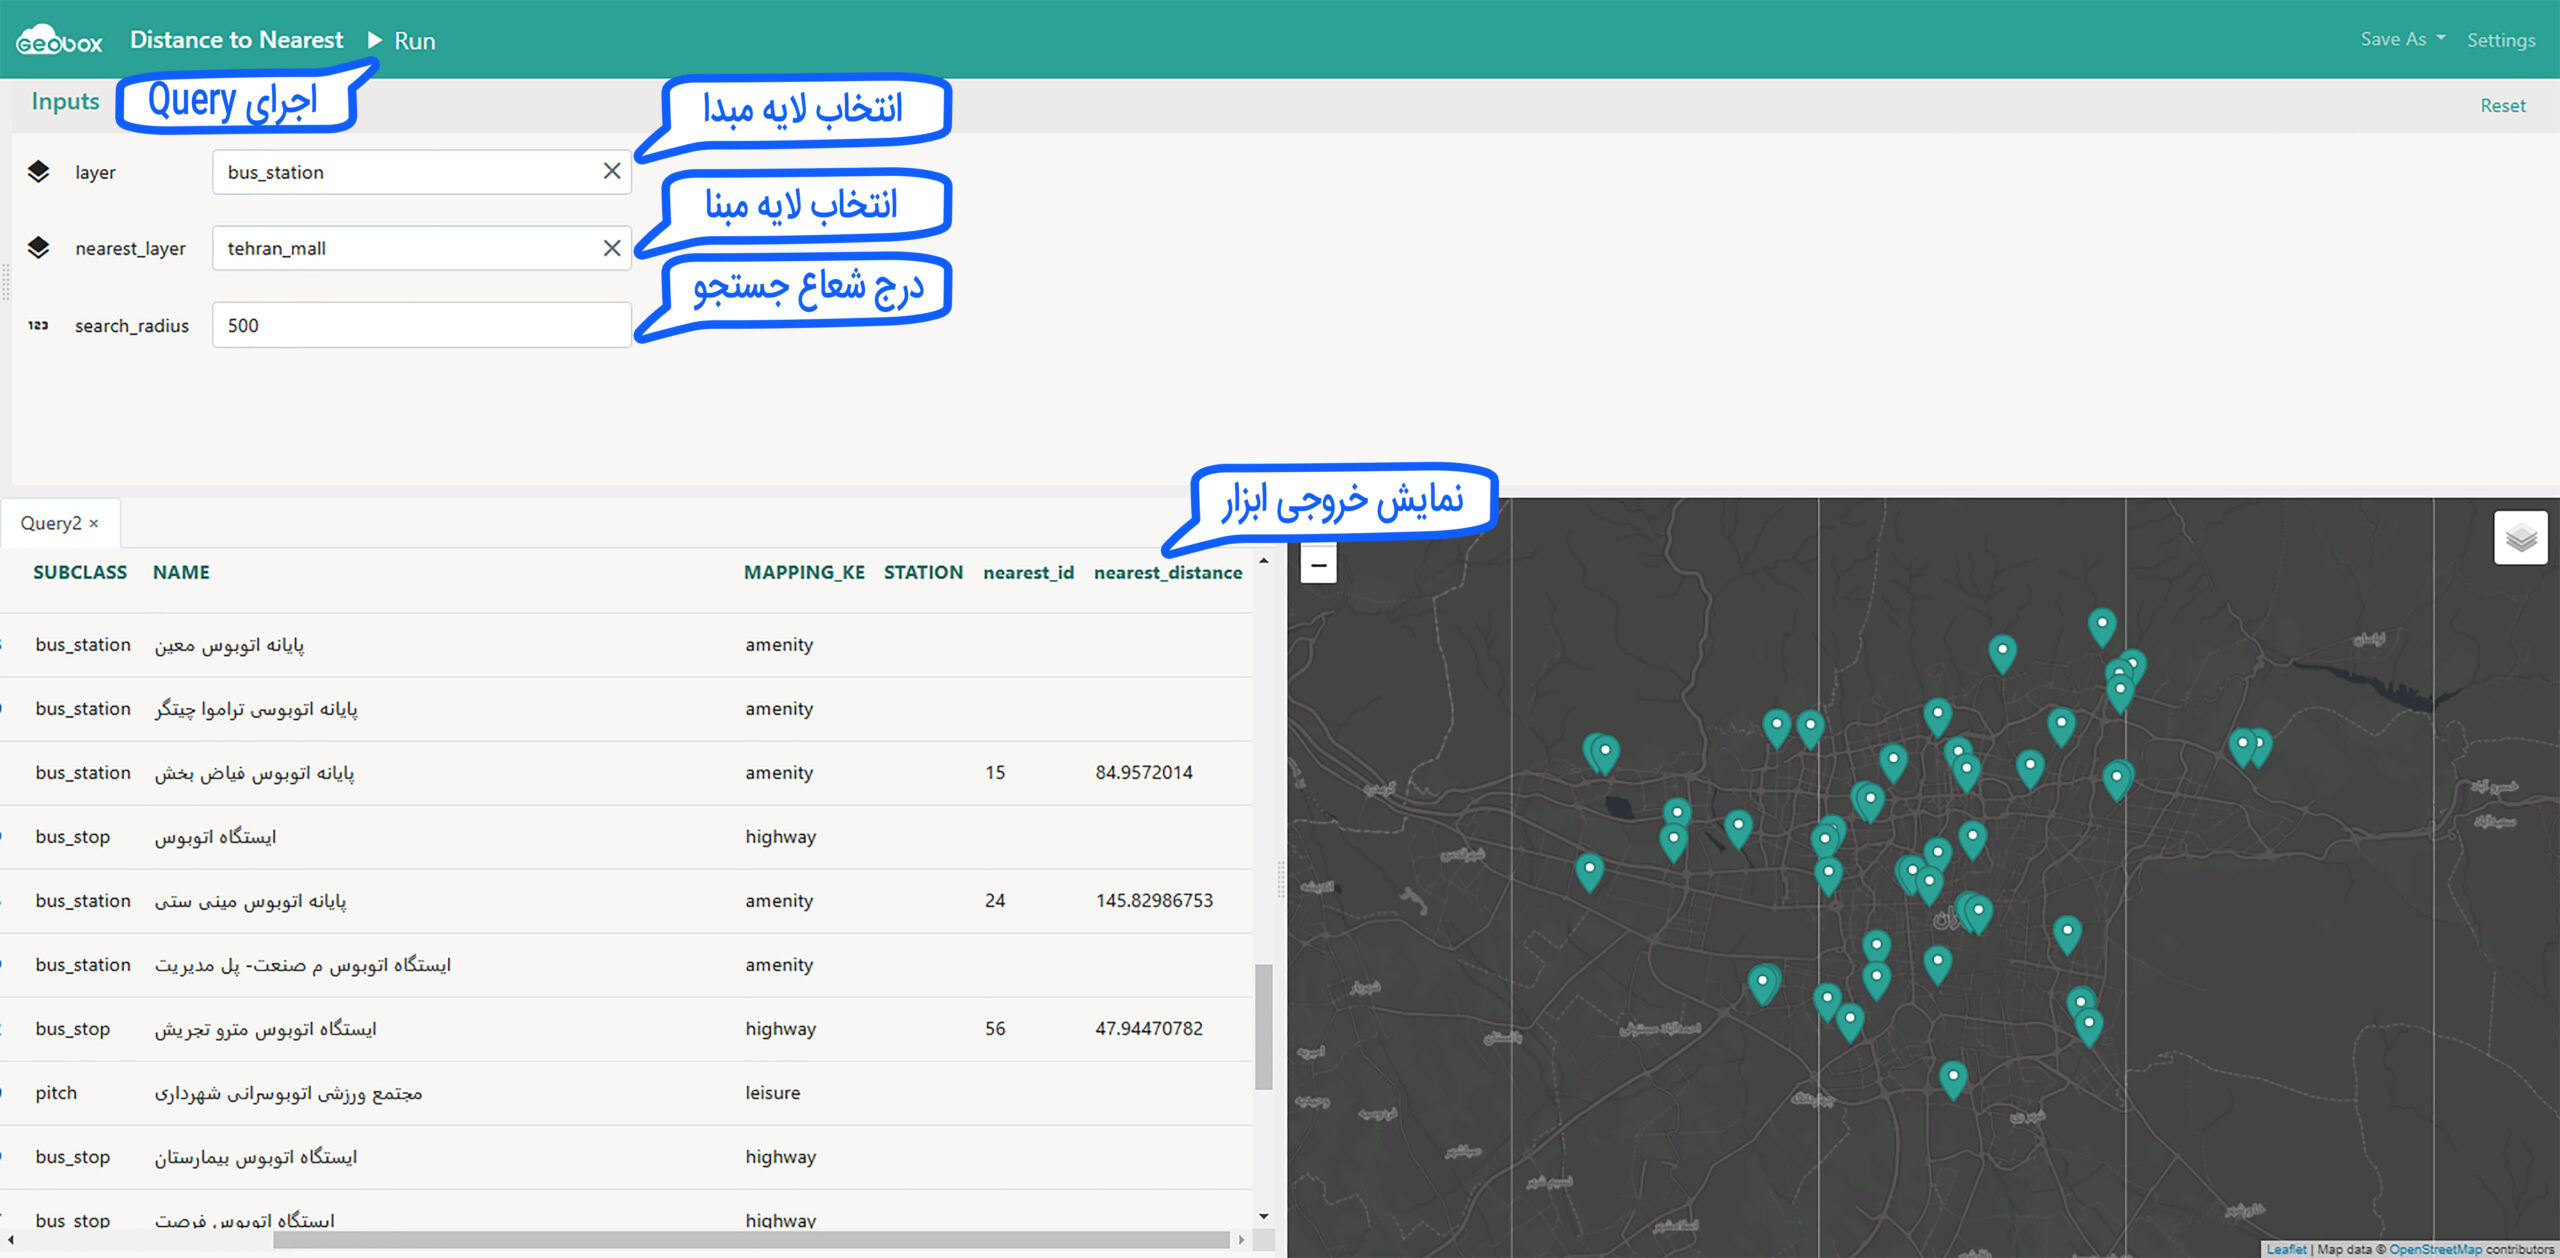Open Settings in the top bar
The height and width of the screenshot is (1258, 2560).
coord(2500,40)
